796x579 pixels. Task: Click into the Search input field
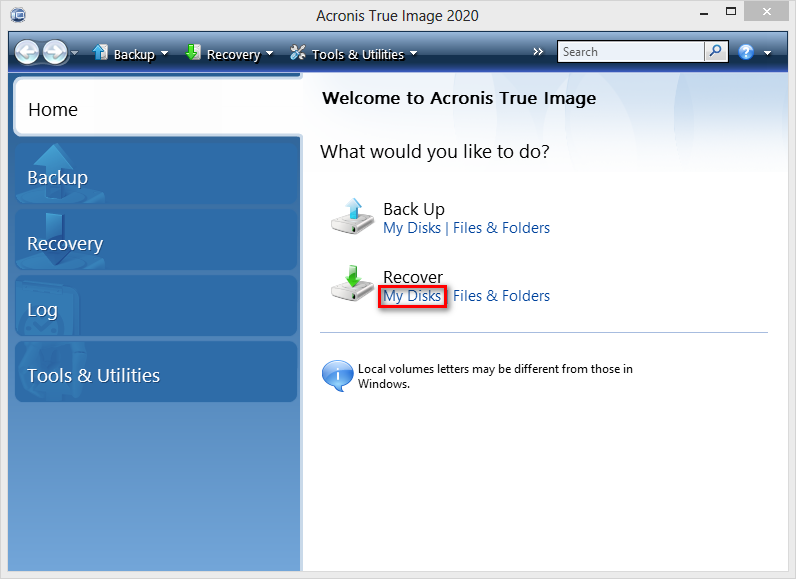coord(630,52)
